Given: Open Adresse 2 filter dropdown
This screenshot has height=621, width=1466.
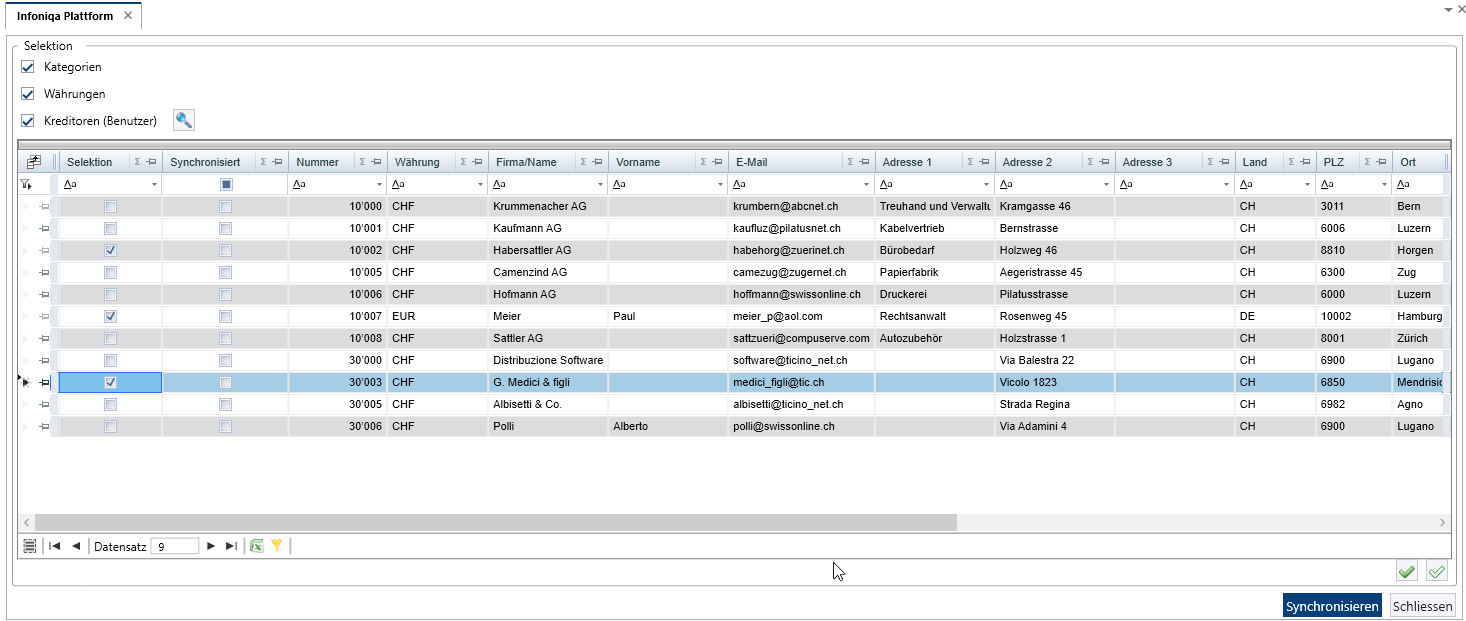Looking at the screenshot, I should click(x=1108, y=185).
